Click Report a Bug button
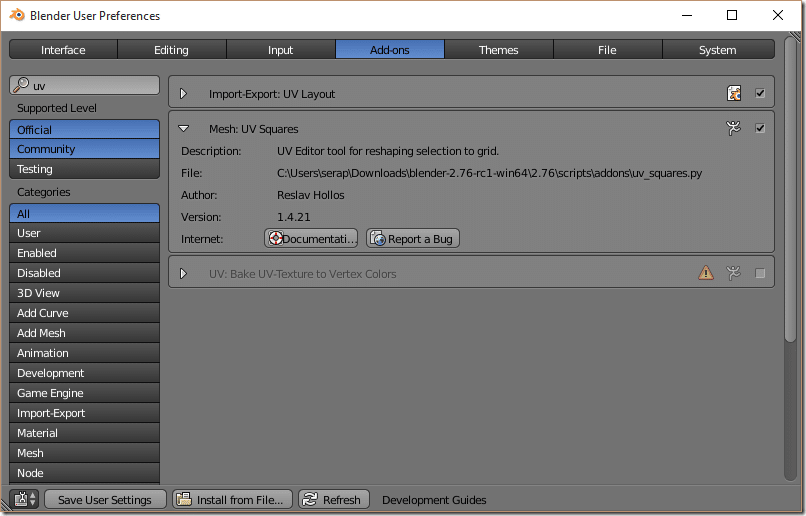 (413, 238)
